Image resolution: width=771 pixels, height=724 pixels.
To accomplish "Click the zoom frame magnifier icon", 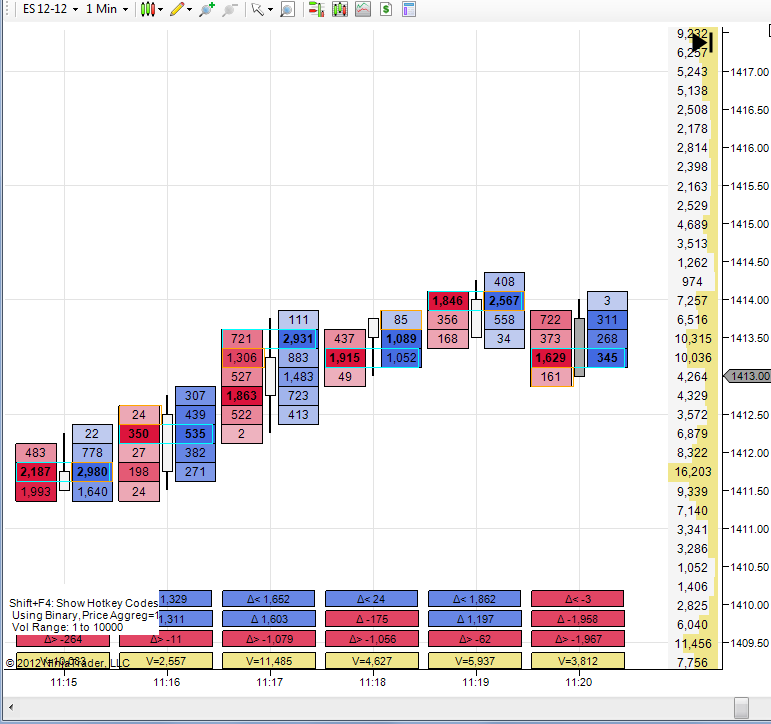I will coord(287,9).
